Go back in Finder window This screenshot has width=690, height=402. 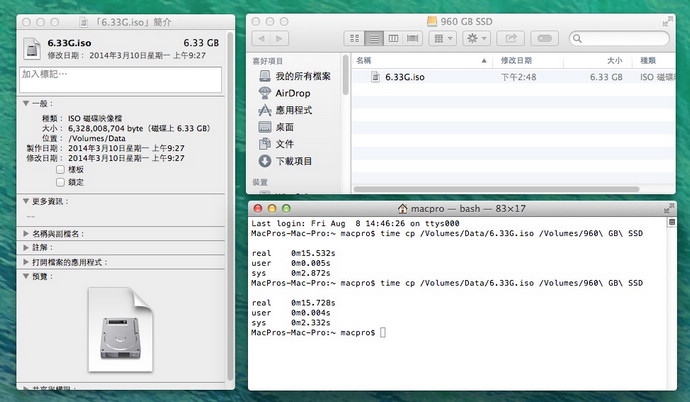coord(261,39)
